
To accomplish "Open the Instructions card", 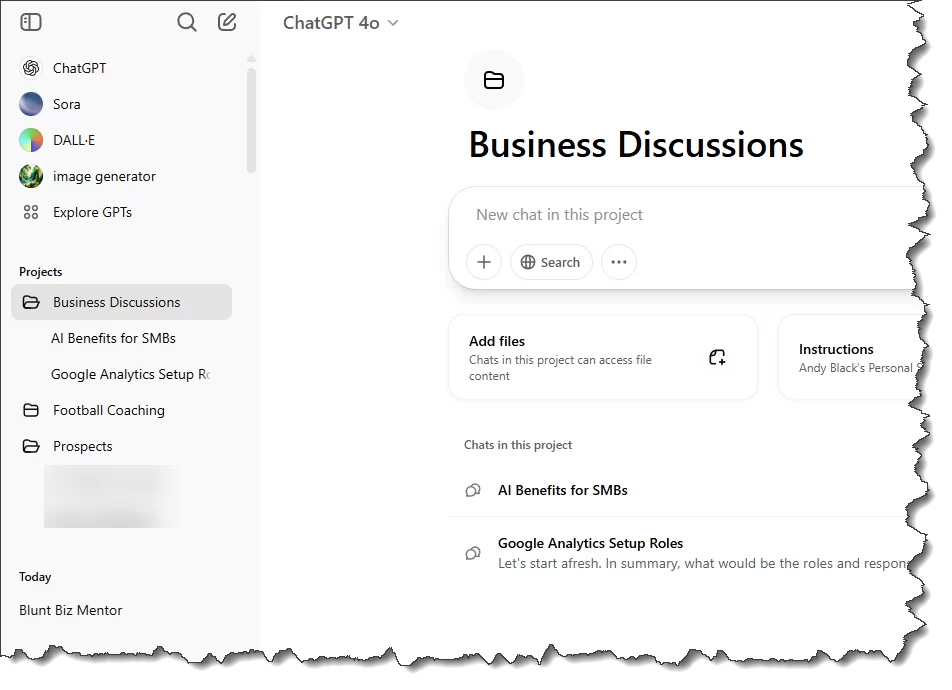I will pyautogui.click(x=850, y=358).
